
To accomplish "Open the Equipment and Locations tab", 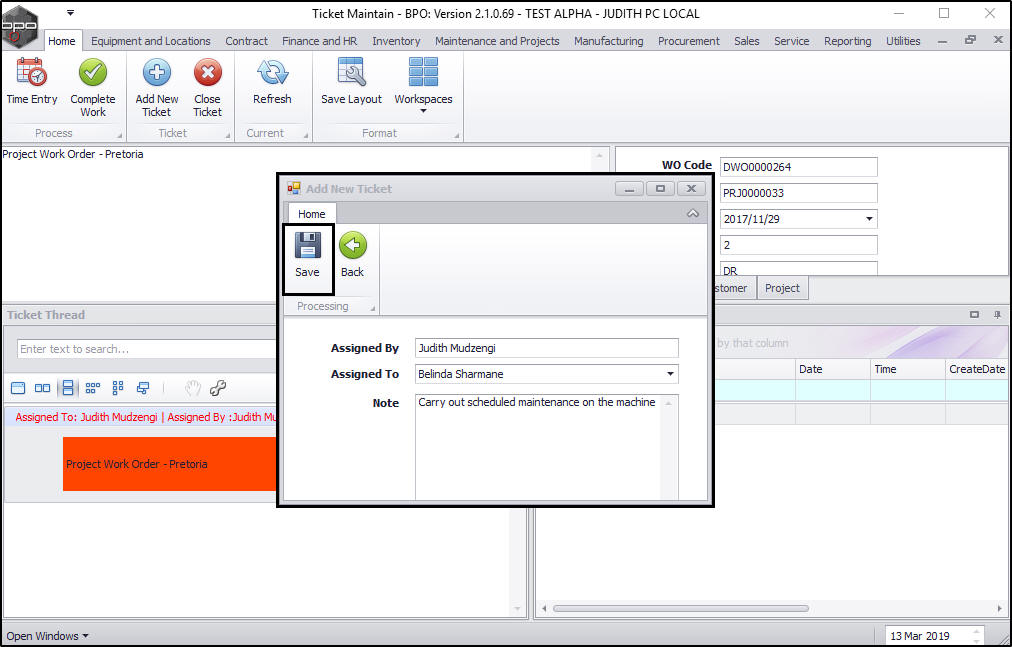I will click(x=150, y=41).
